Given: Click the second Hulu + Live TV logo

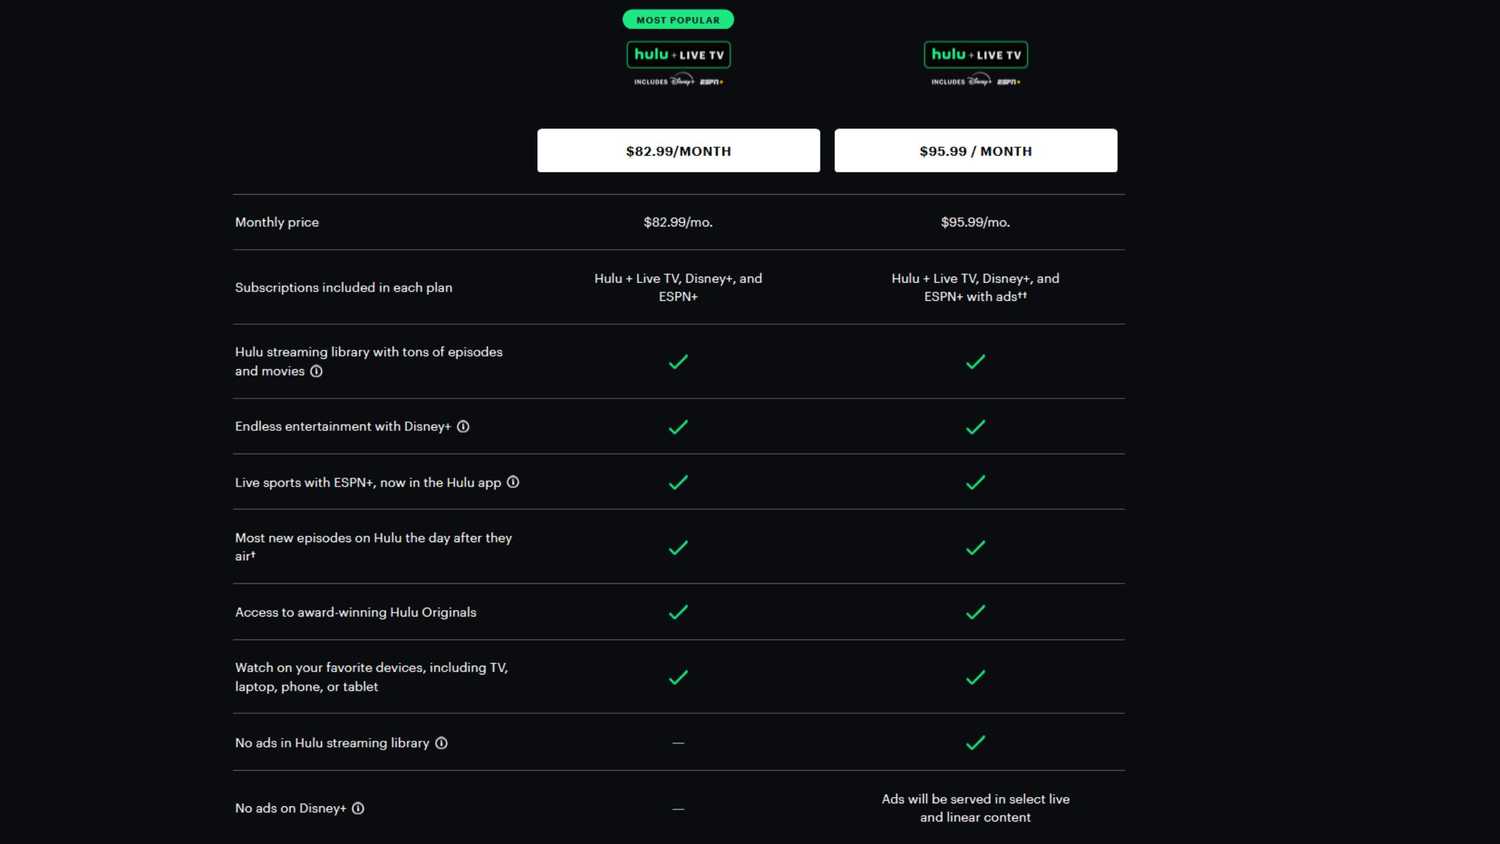Looking at the screenshot, I should click(975, 54).
